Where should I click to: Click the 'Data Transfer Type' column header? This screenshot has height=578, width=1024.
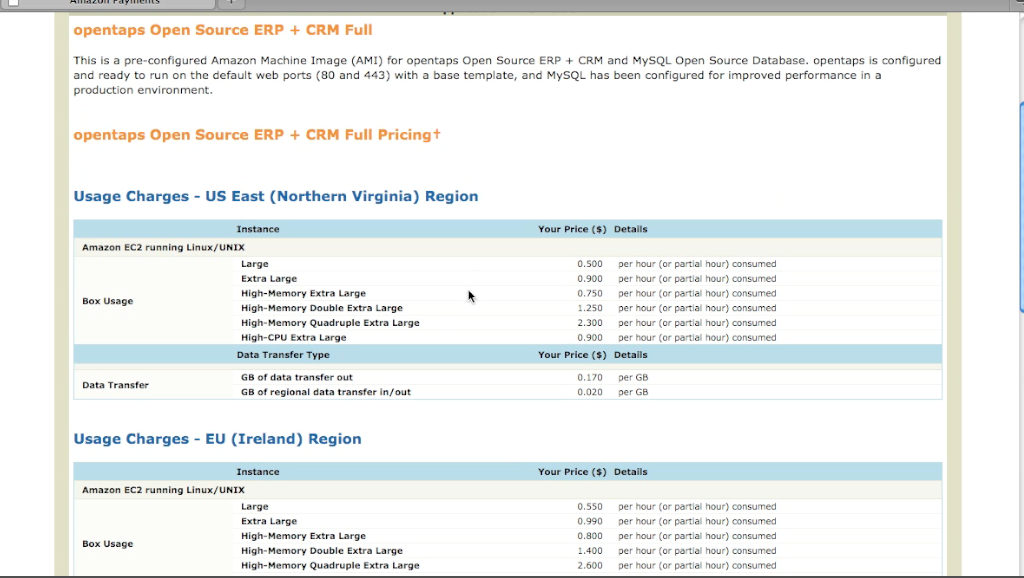[283, 355]
